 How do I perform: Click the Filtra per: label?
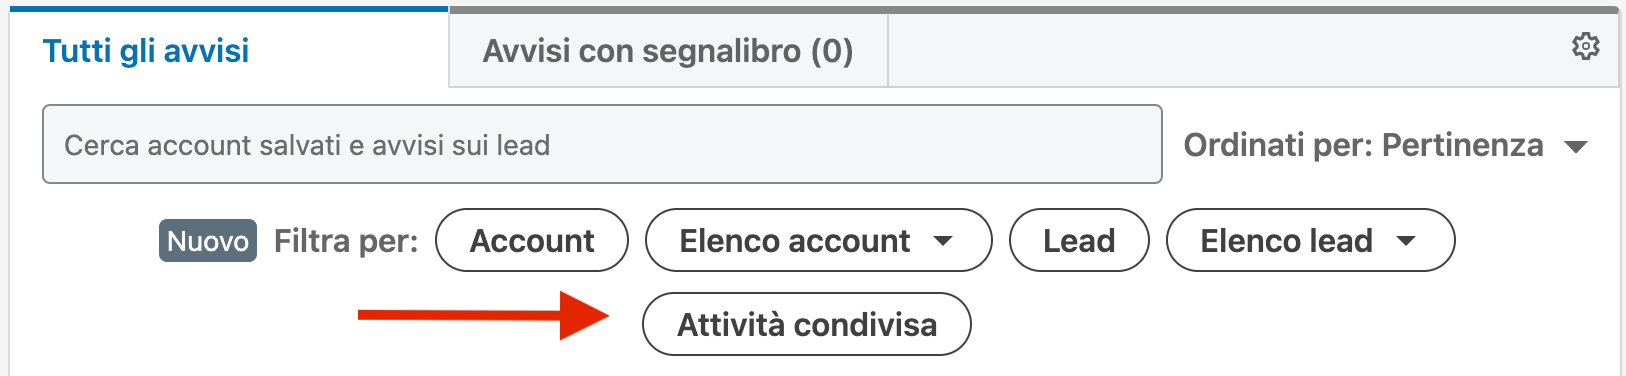346,241
